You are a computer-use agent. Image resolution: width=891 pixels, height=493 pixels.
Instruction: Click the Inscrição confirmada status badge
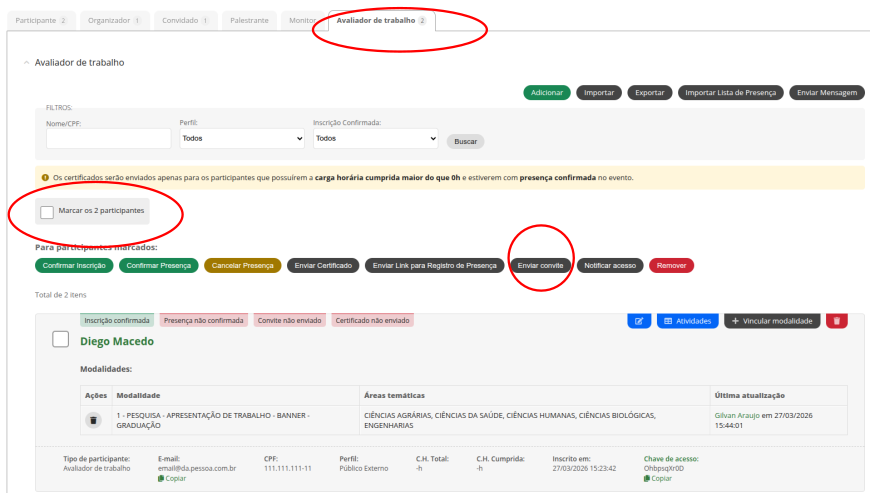(x=116, y=320)
